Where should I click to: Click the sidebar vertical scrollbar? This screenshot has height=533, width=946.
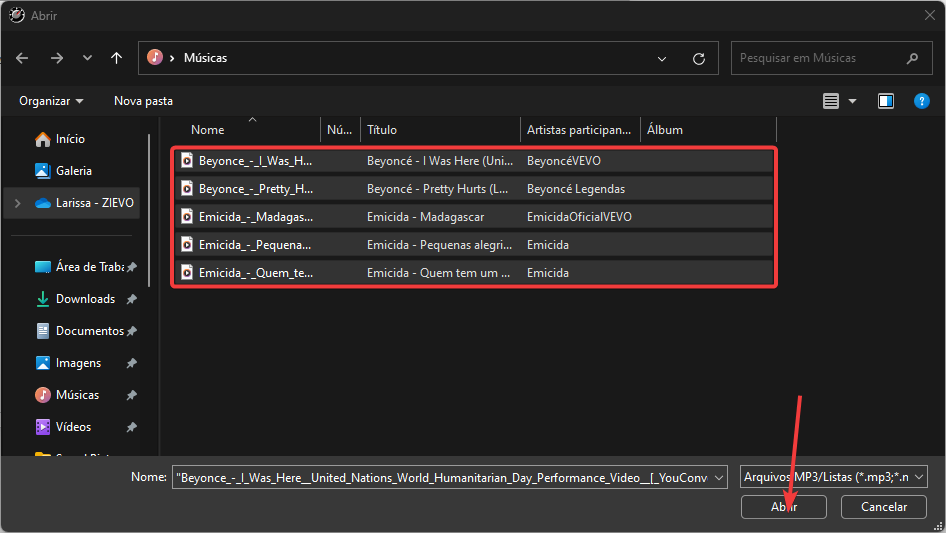(149, 211)
